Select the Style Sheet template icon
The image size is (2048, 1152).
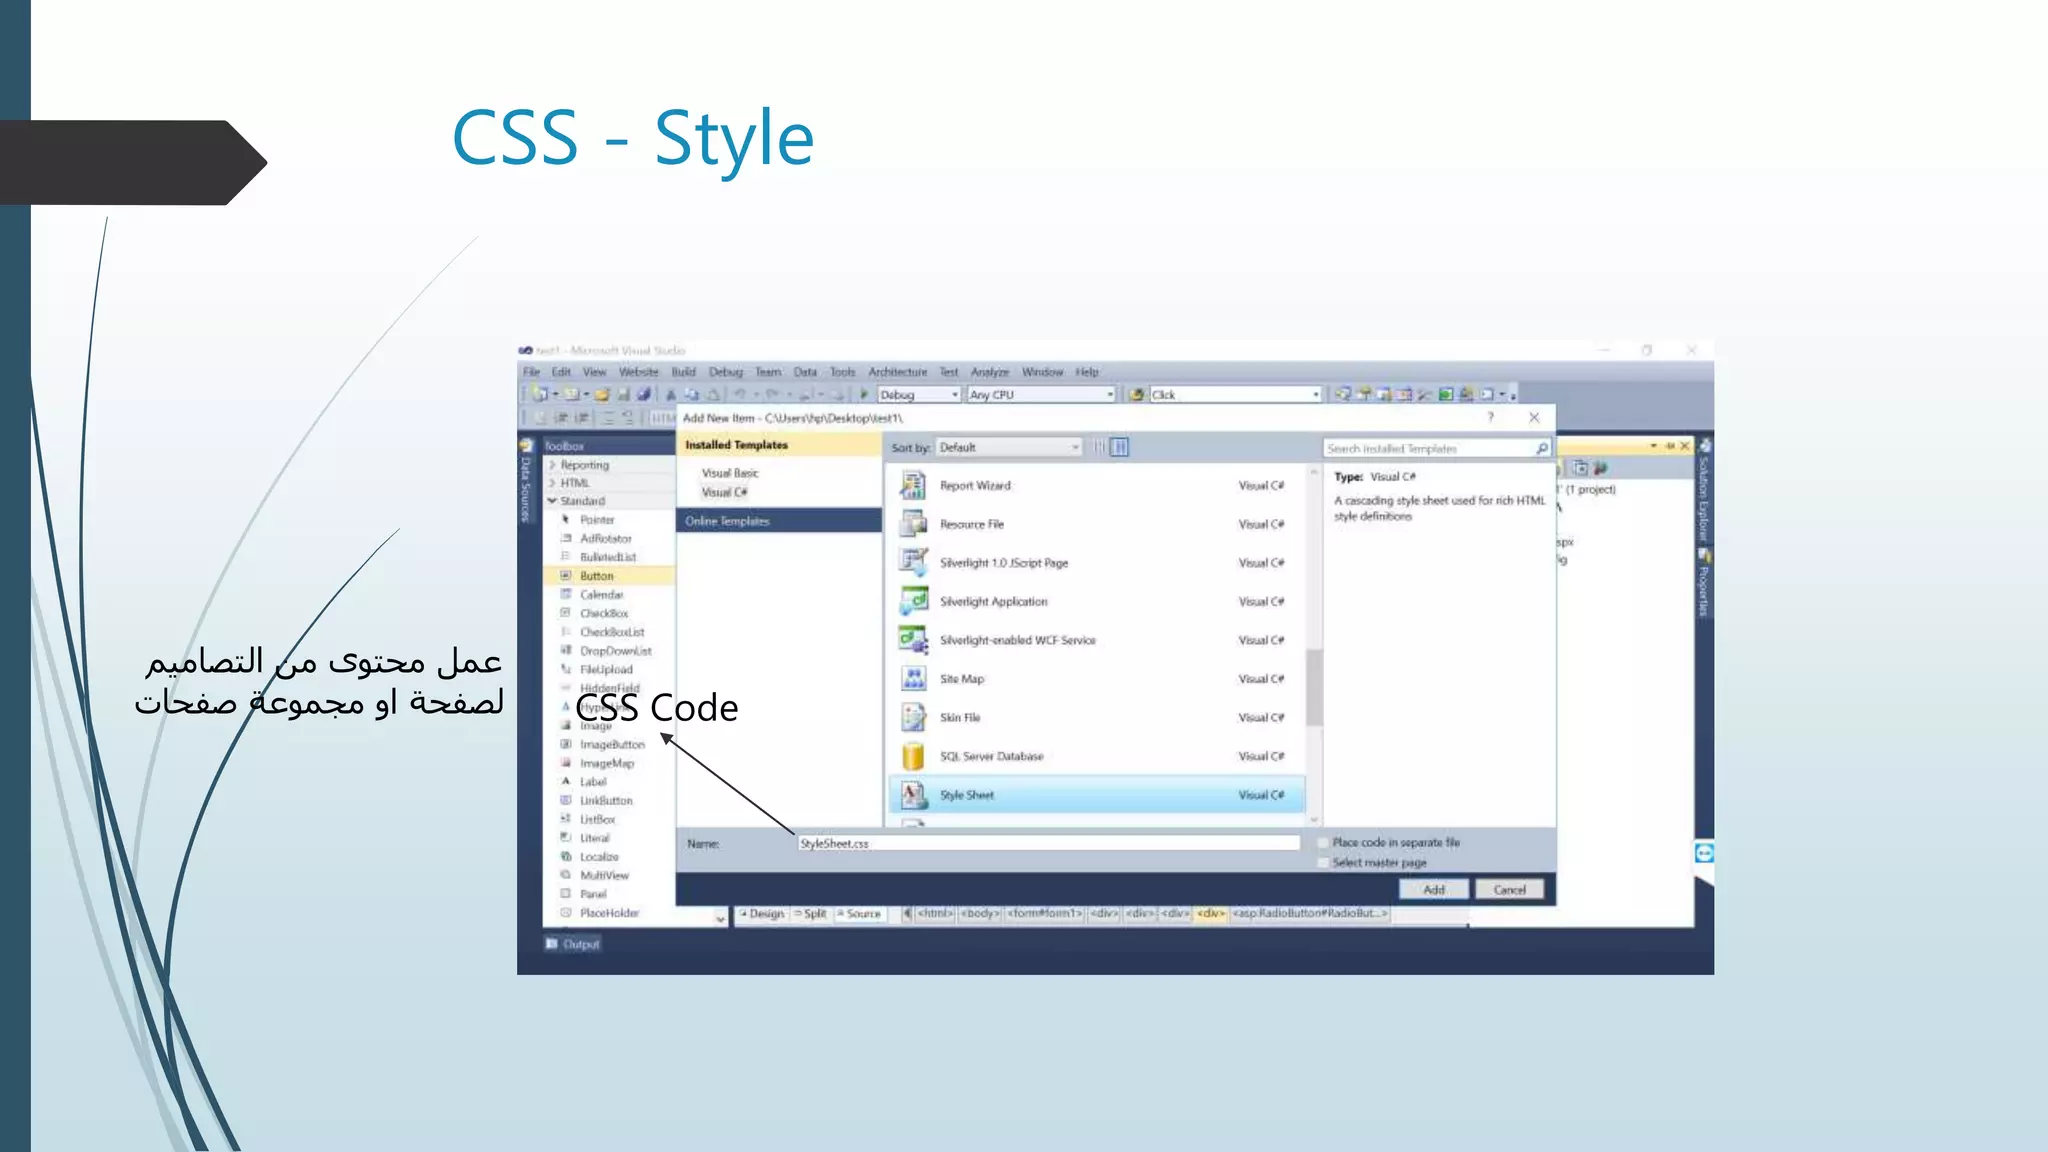coord(913,795)
